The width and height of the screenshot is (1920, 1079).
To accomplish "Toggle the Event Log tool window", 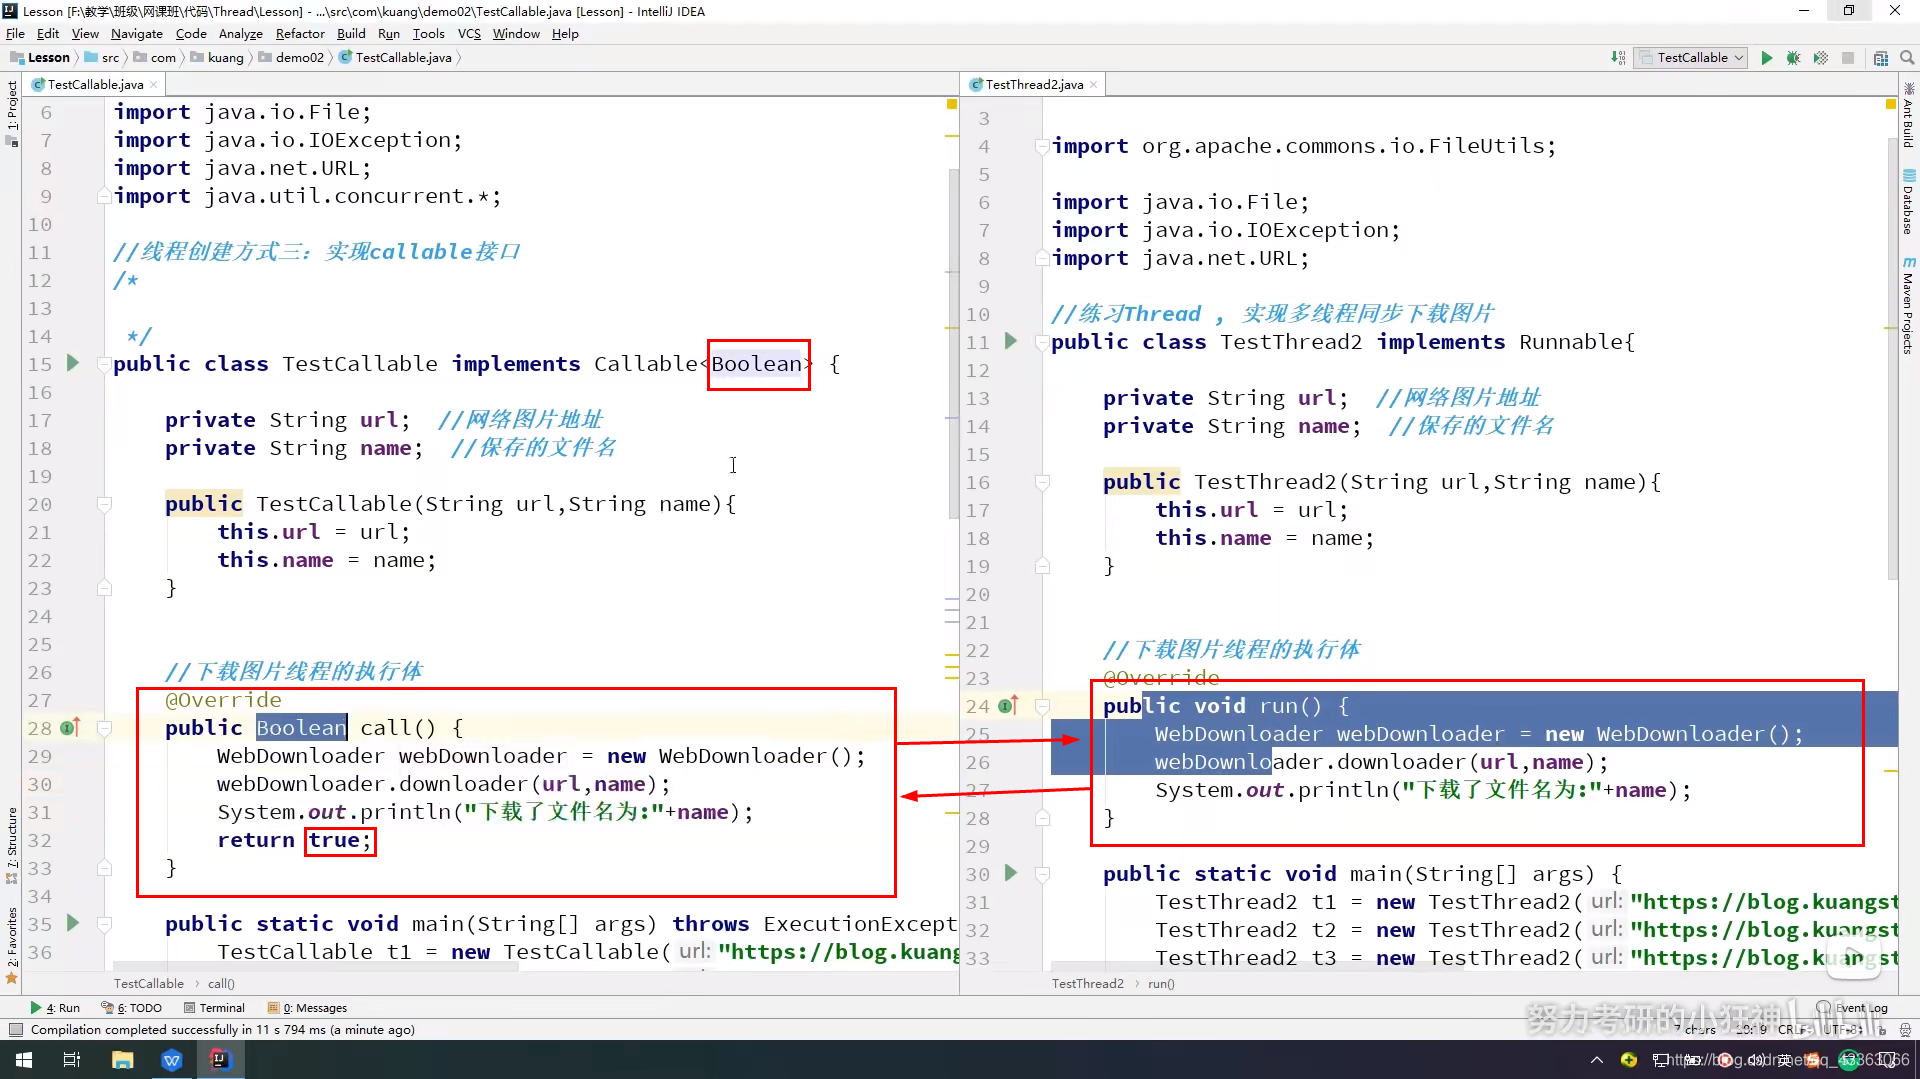I will 1853,1008.
